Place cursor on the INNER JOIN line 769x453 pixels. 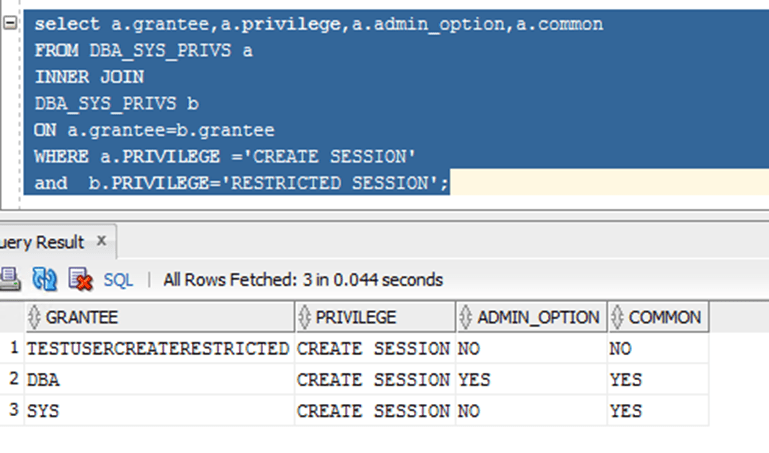[89, 76]
